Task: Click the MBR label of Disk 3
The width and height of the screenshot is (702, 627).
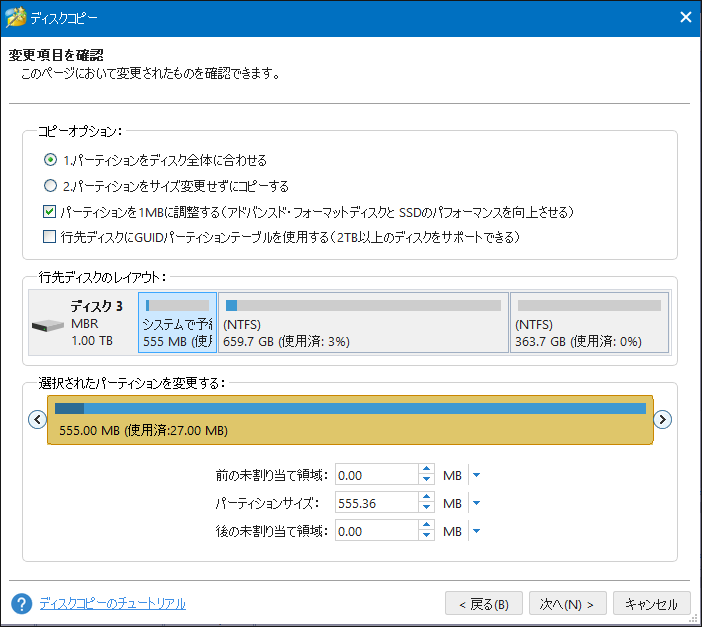Action: pos(85,323)
